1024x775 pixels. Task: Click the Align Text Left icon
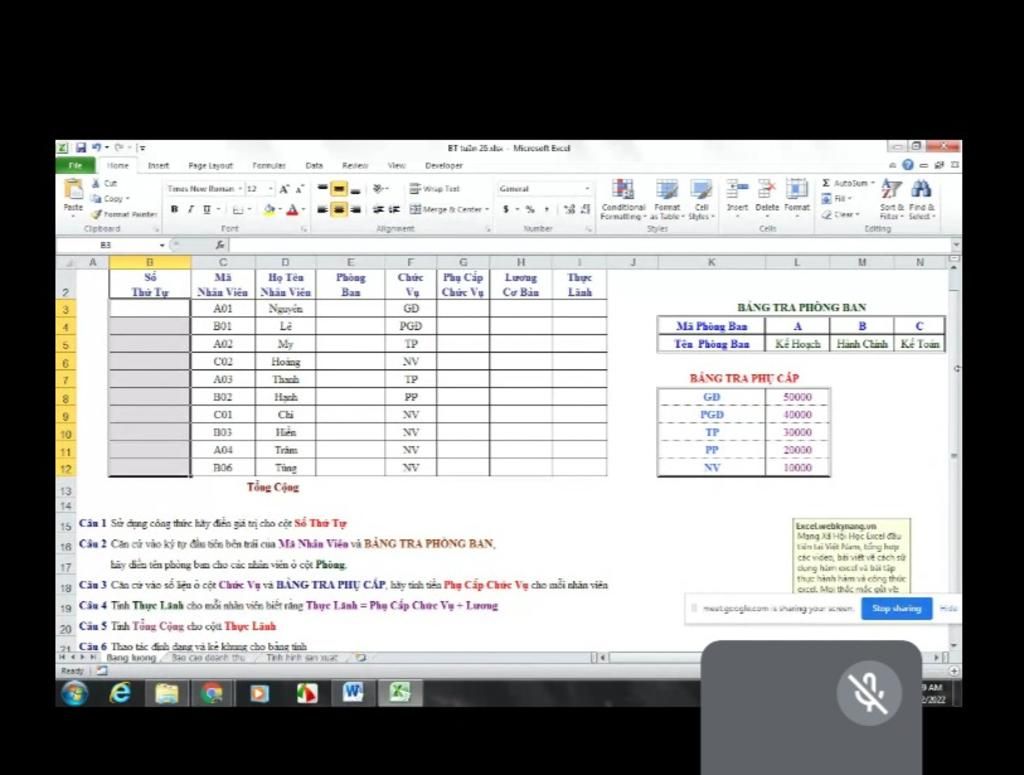[x=323, y=210]
